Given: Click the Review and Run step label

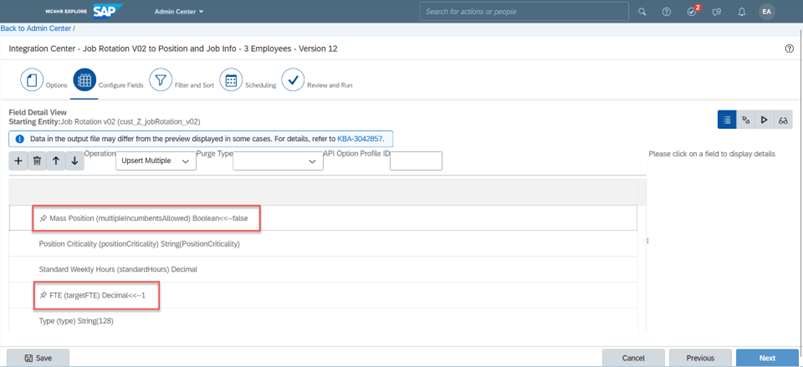Looking at the screenshot, I should [330, 85].
